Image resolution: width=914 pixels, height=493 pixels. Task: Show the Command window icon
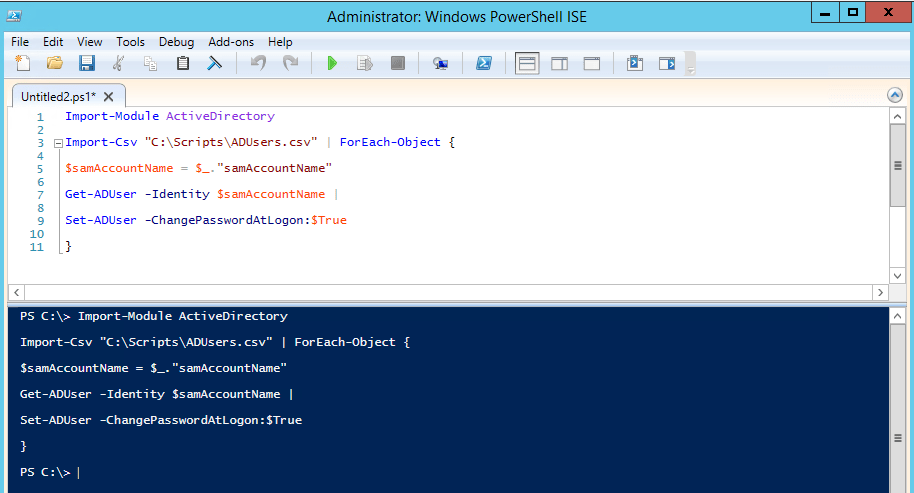click(x=635, y=63)
